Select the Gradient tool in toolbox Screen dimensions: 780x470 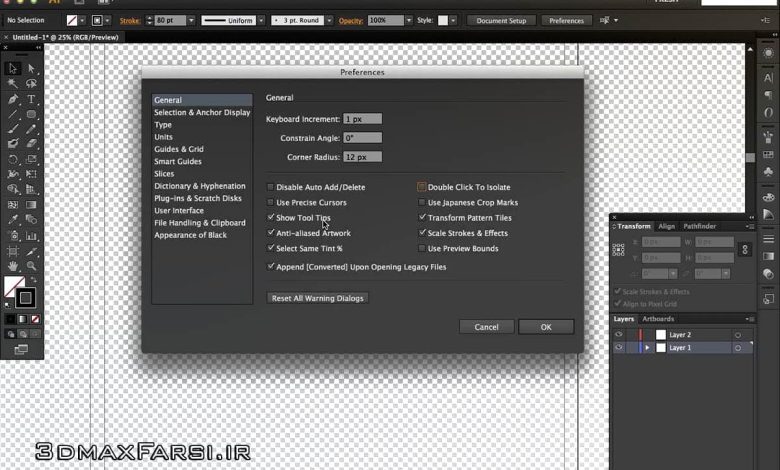31,204
